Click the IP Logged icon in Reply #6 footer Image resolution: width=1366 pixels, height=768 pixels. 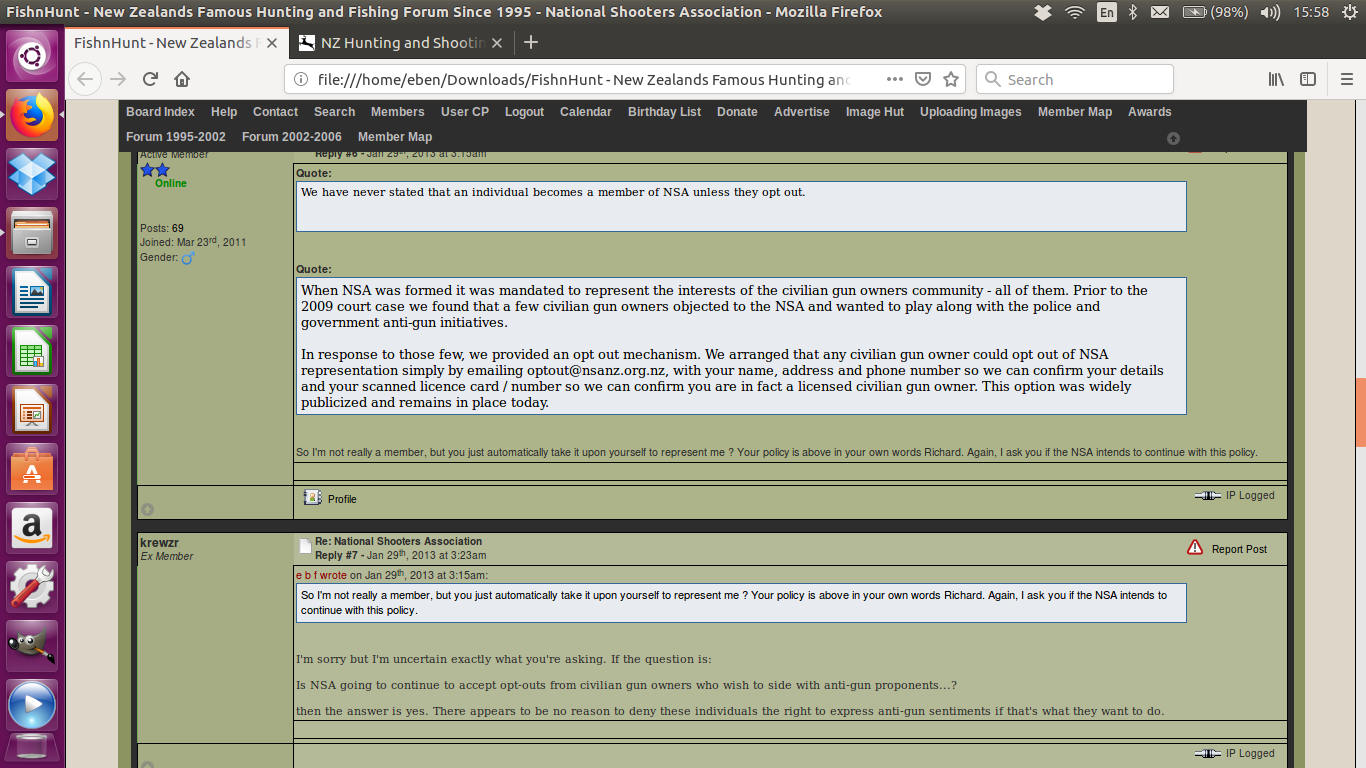pyautogui.click(x=1208, y=495)
